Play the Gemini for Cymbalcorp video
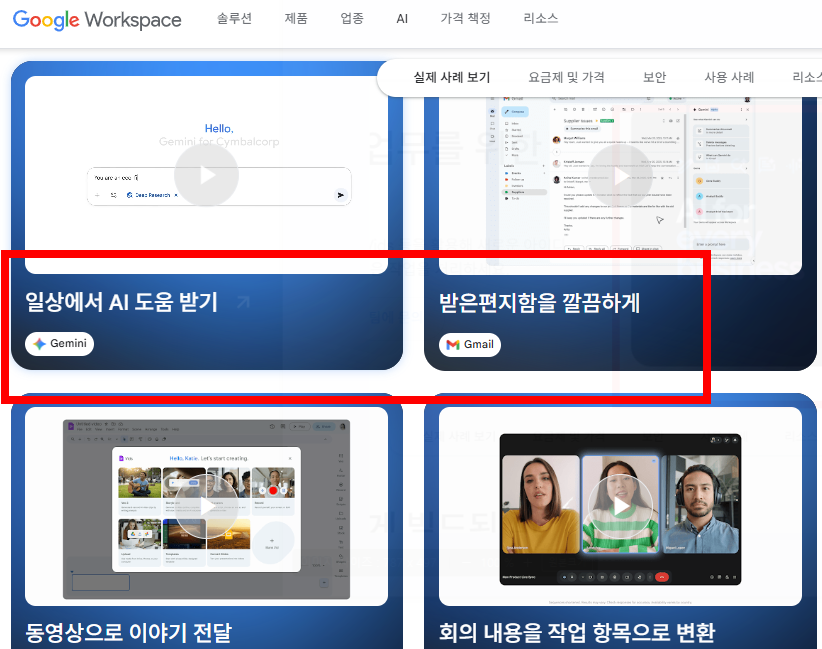This screenshot has height=649, width=822. click(x=206, y=177)
